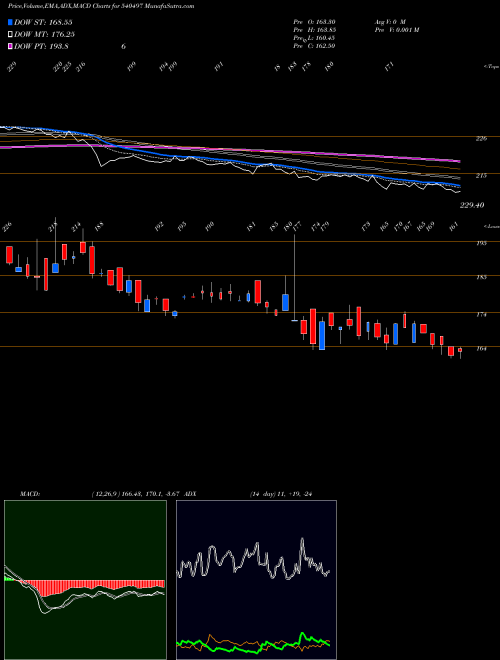Select the 'DOW MT: 176.25' legend text
This screenshot has width=500, height=660.
pos(45,34)
